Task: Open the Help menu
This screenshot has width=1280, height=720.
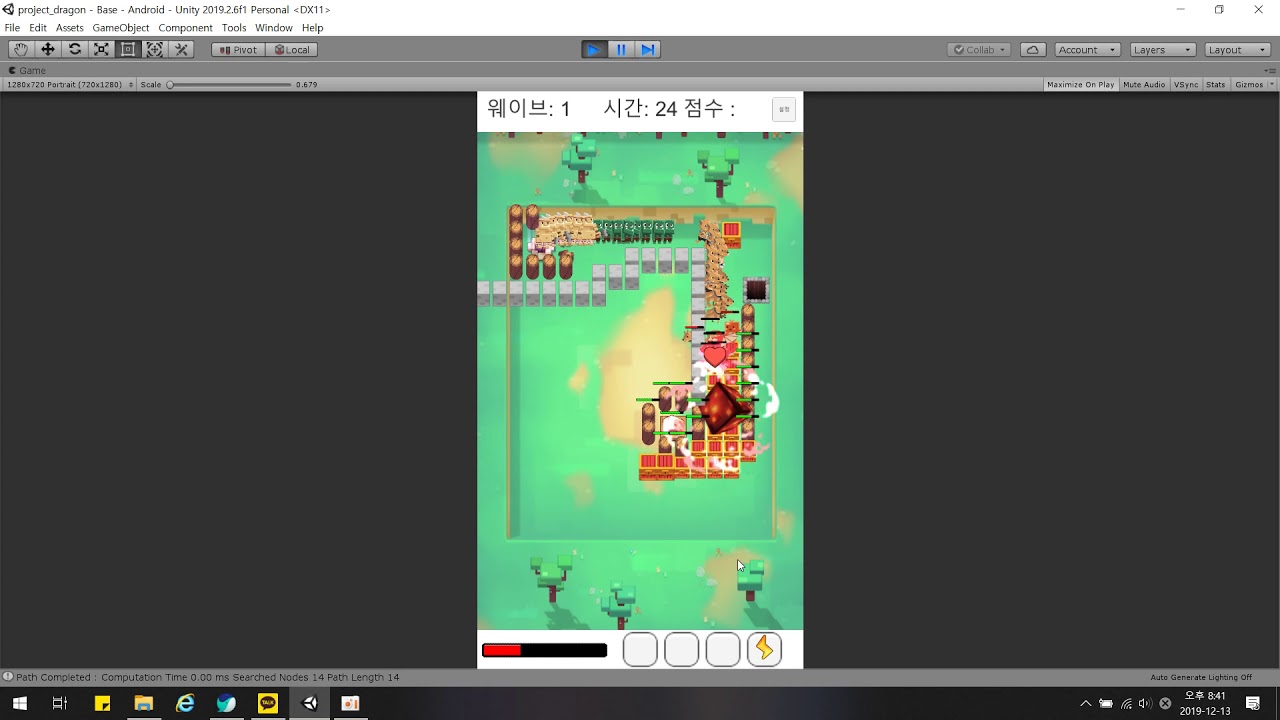Action: [313, 28]
